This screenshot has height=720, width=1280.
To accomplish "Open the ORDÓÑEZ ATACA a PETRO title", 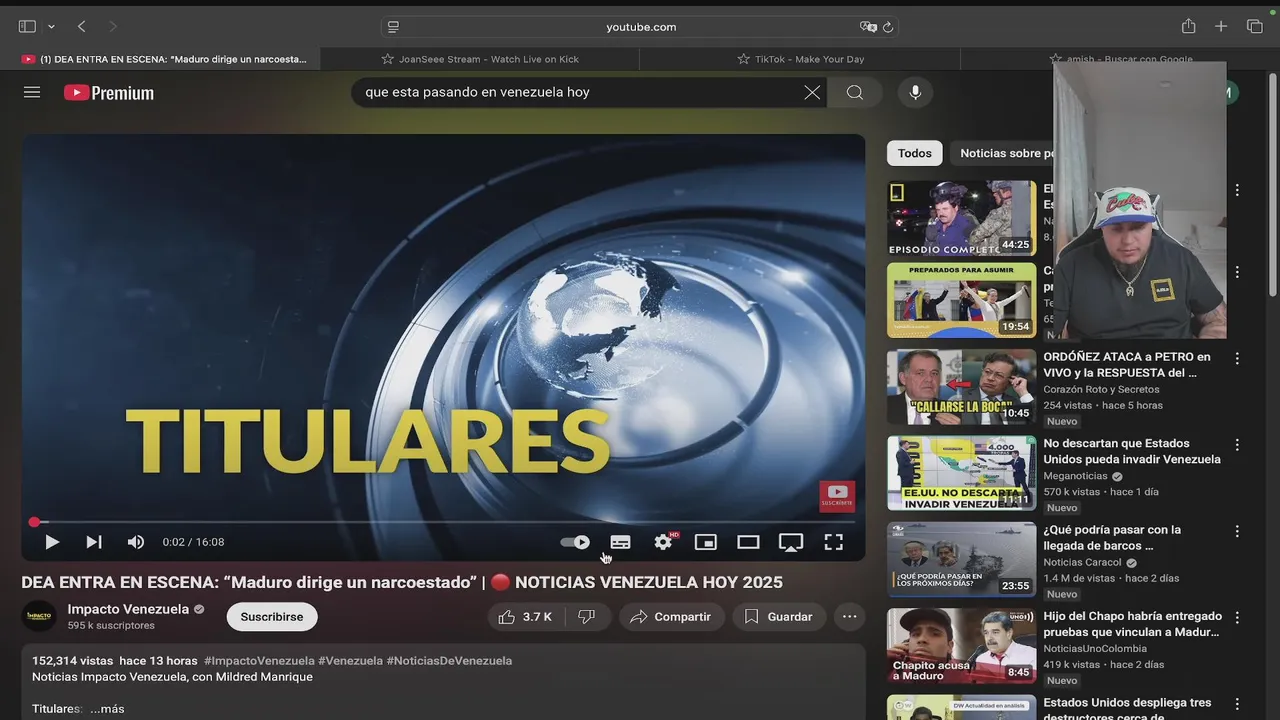I will pos(1127,364).
